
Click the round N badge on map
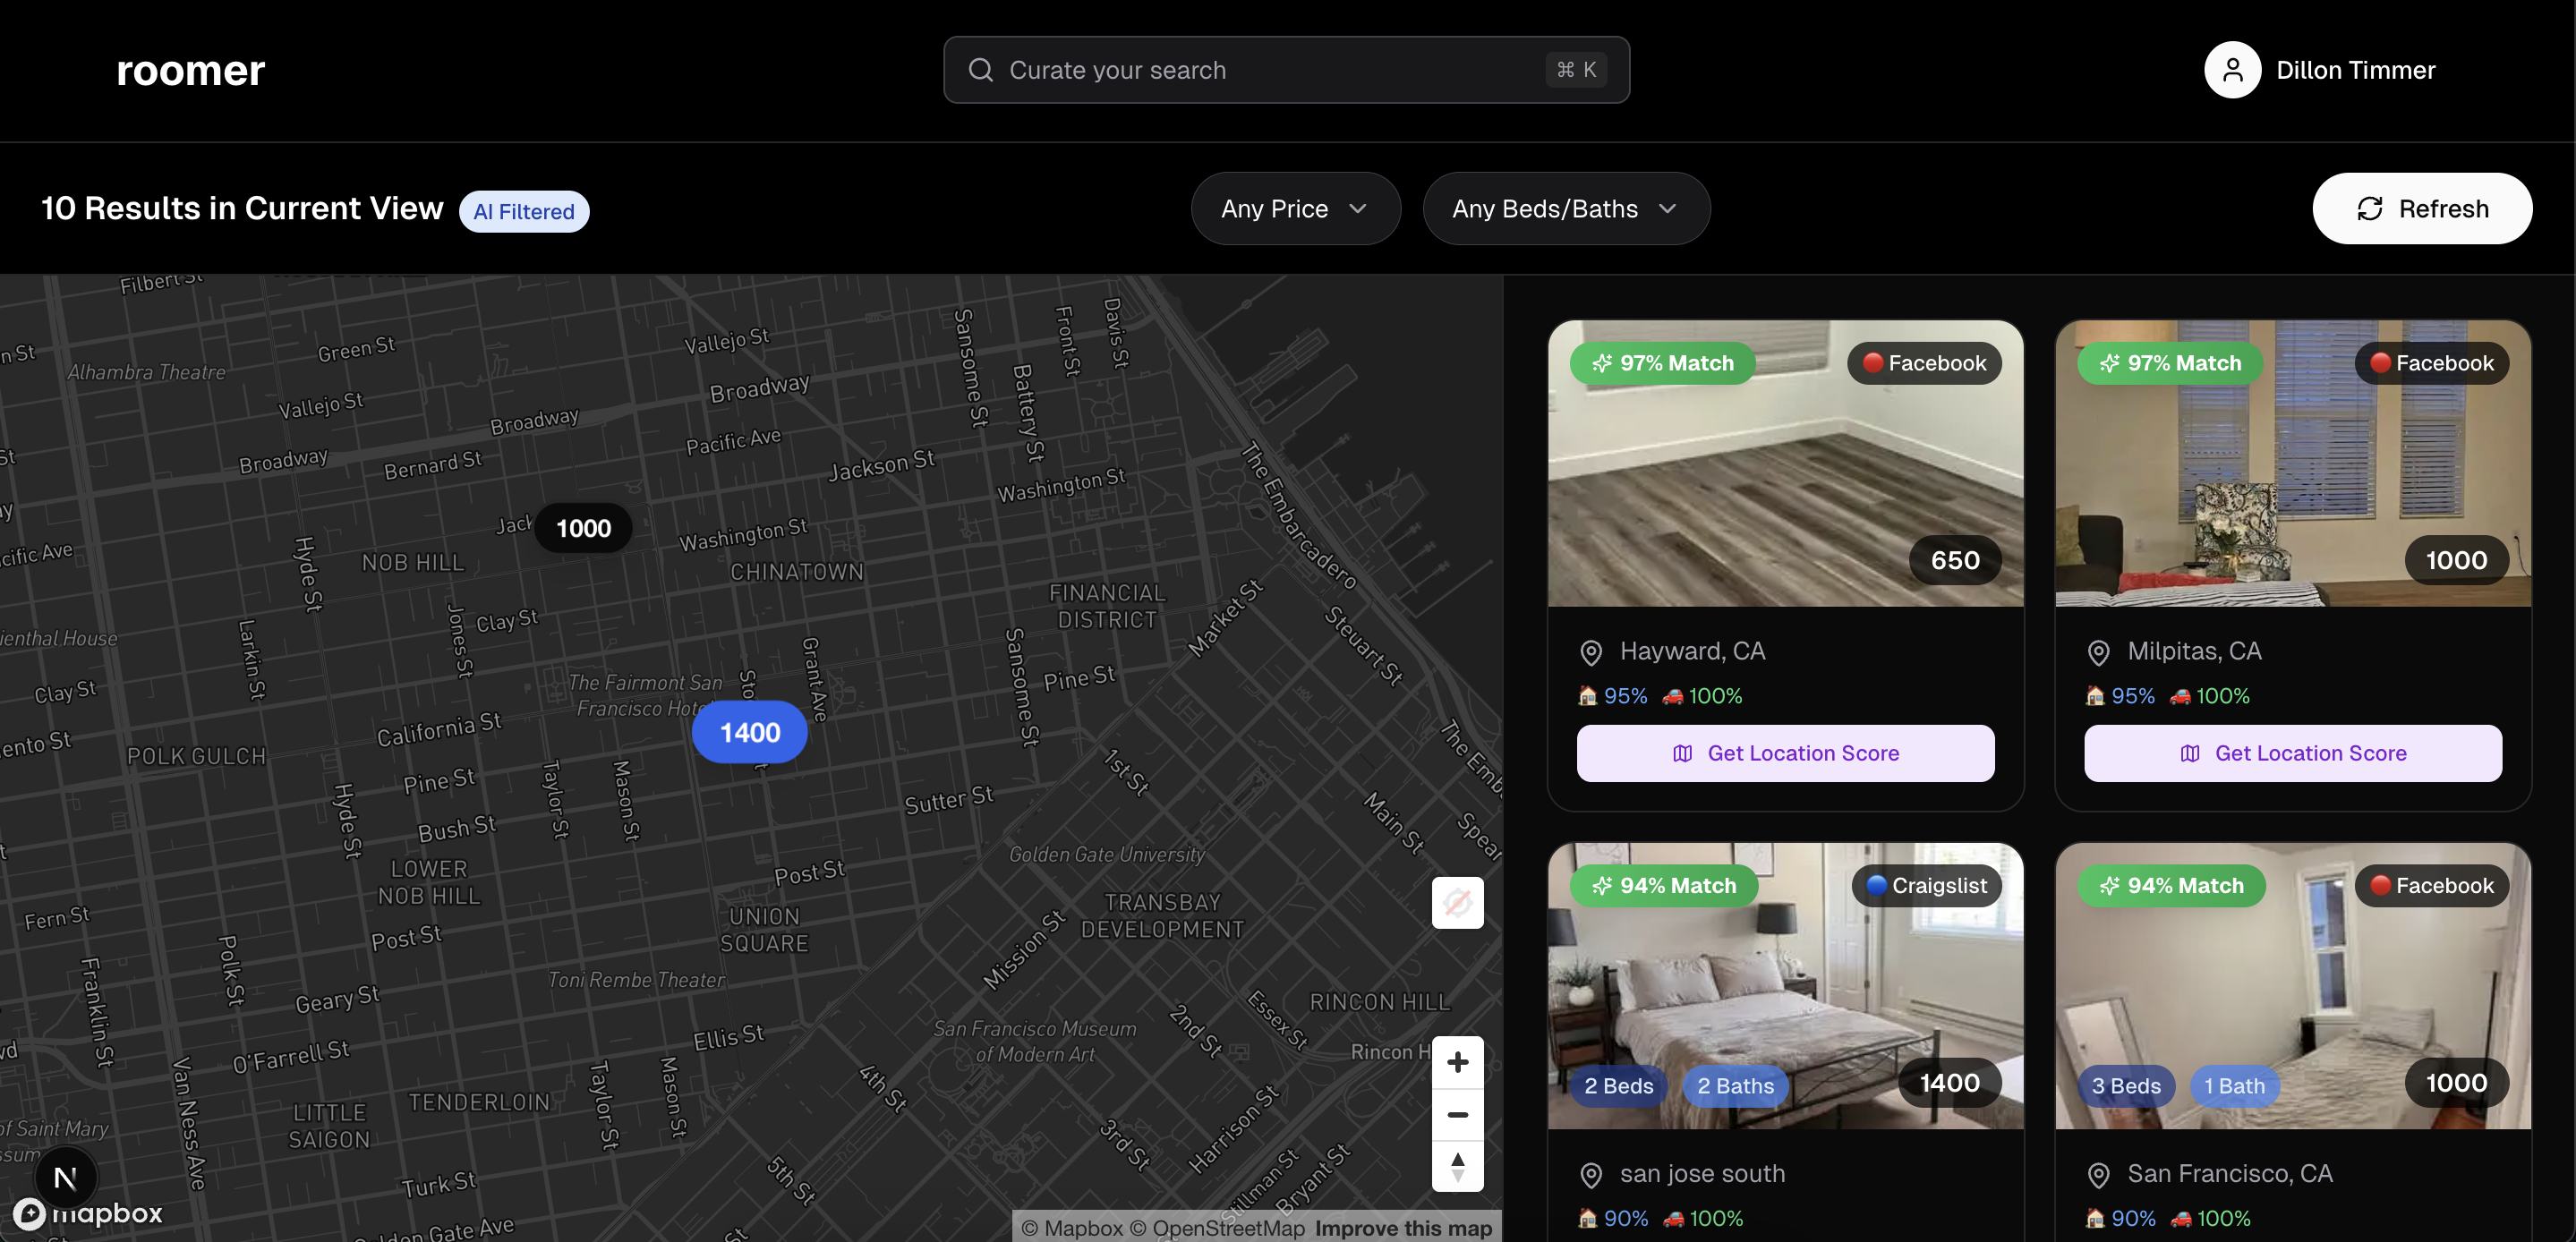tap(65, 1177)
